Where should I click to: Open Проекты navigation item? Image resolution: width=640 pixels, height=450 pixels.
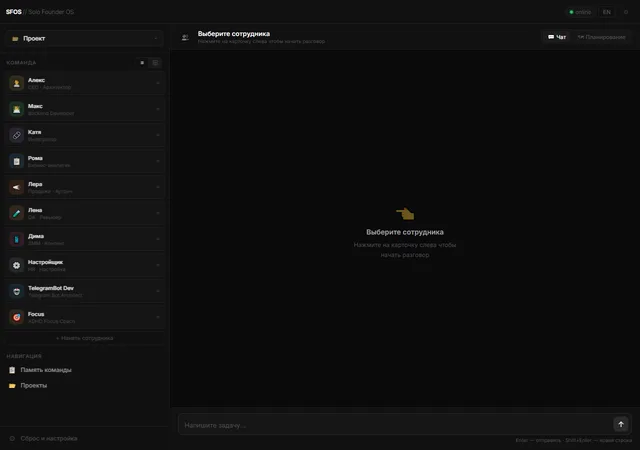point(84,385)
